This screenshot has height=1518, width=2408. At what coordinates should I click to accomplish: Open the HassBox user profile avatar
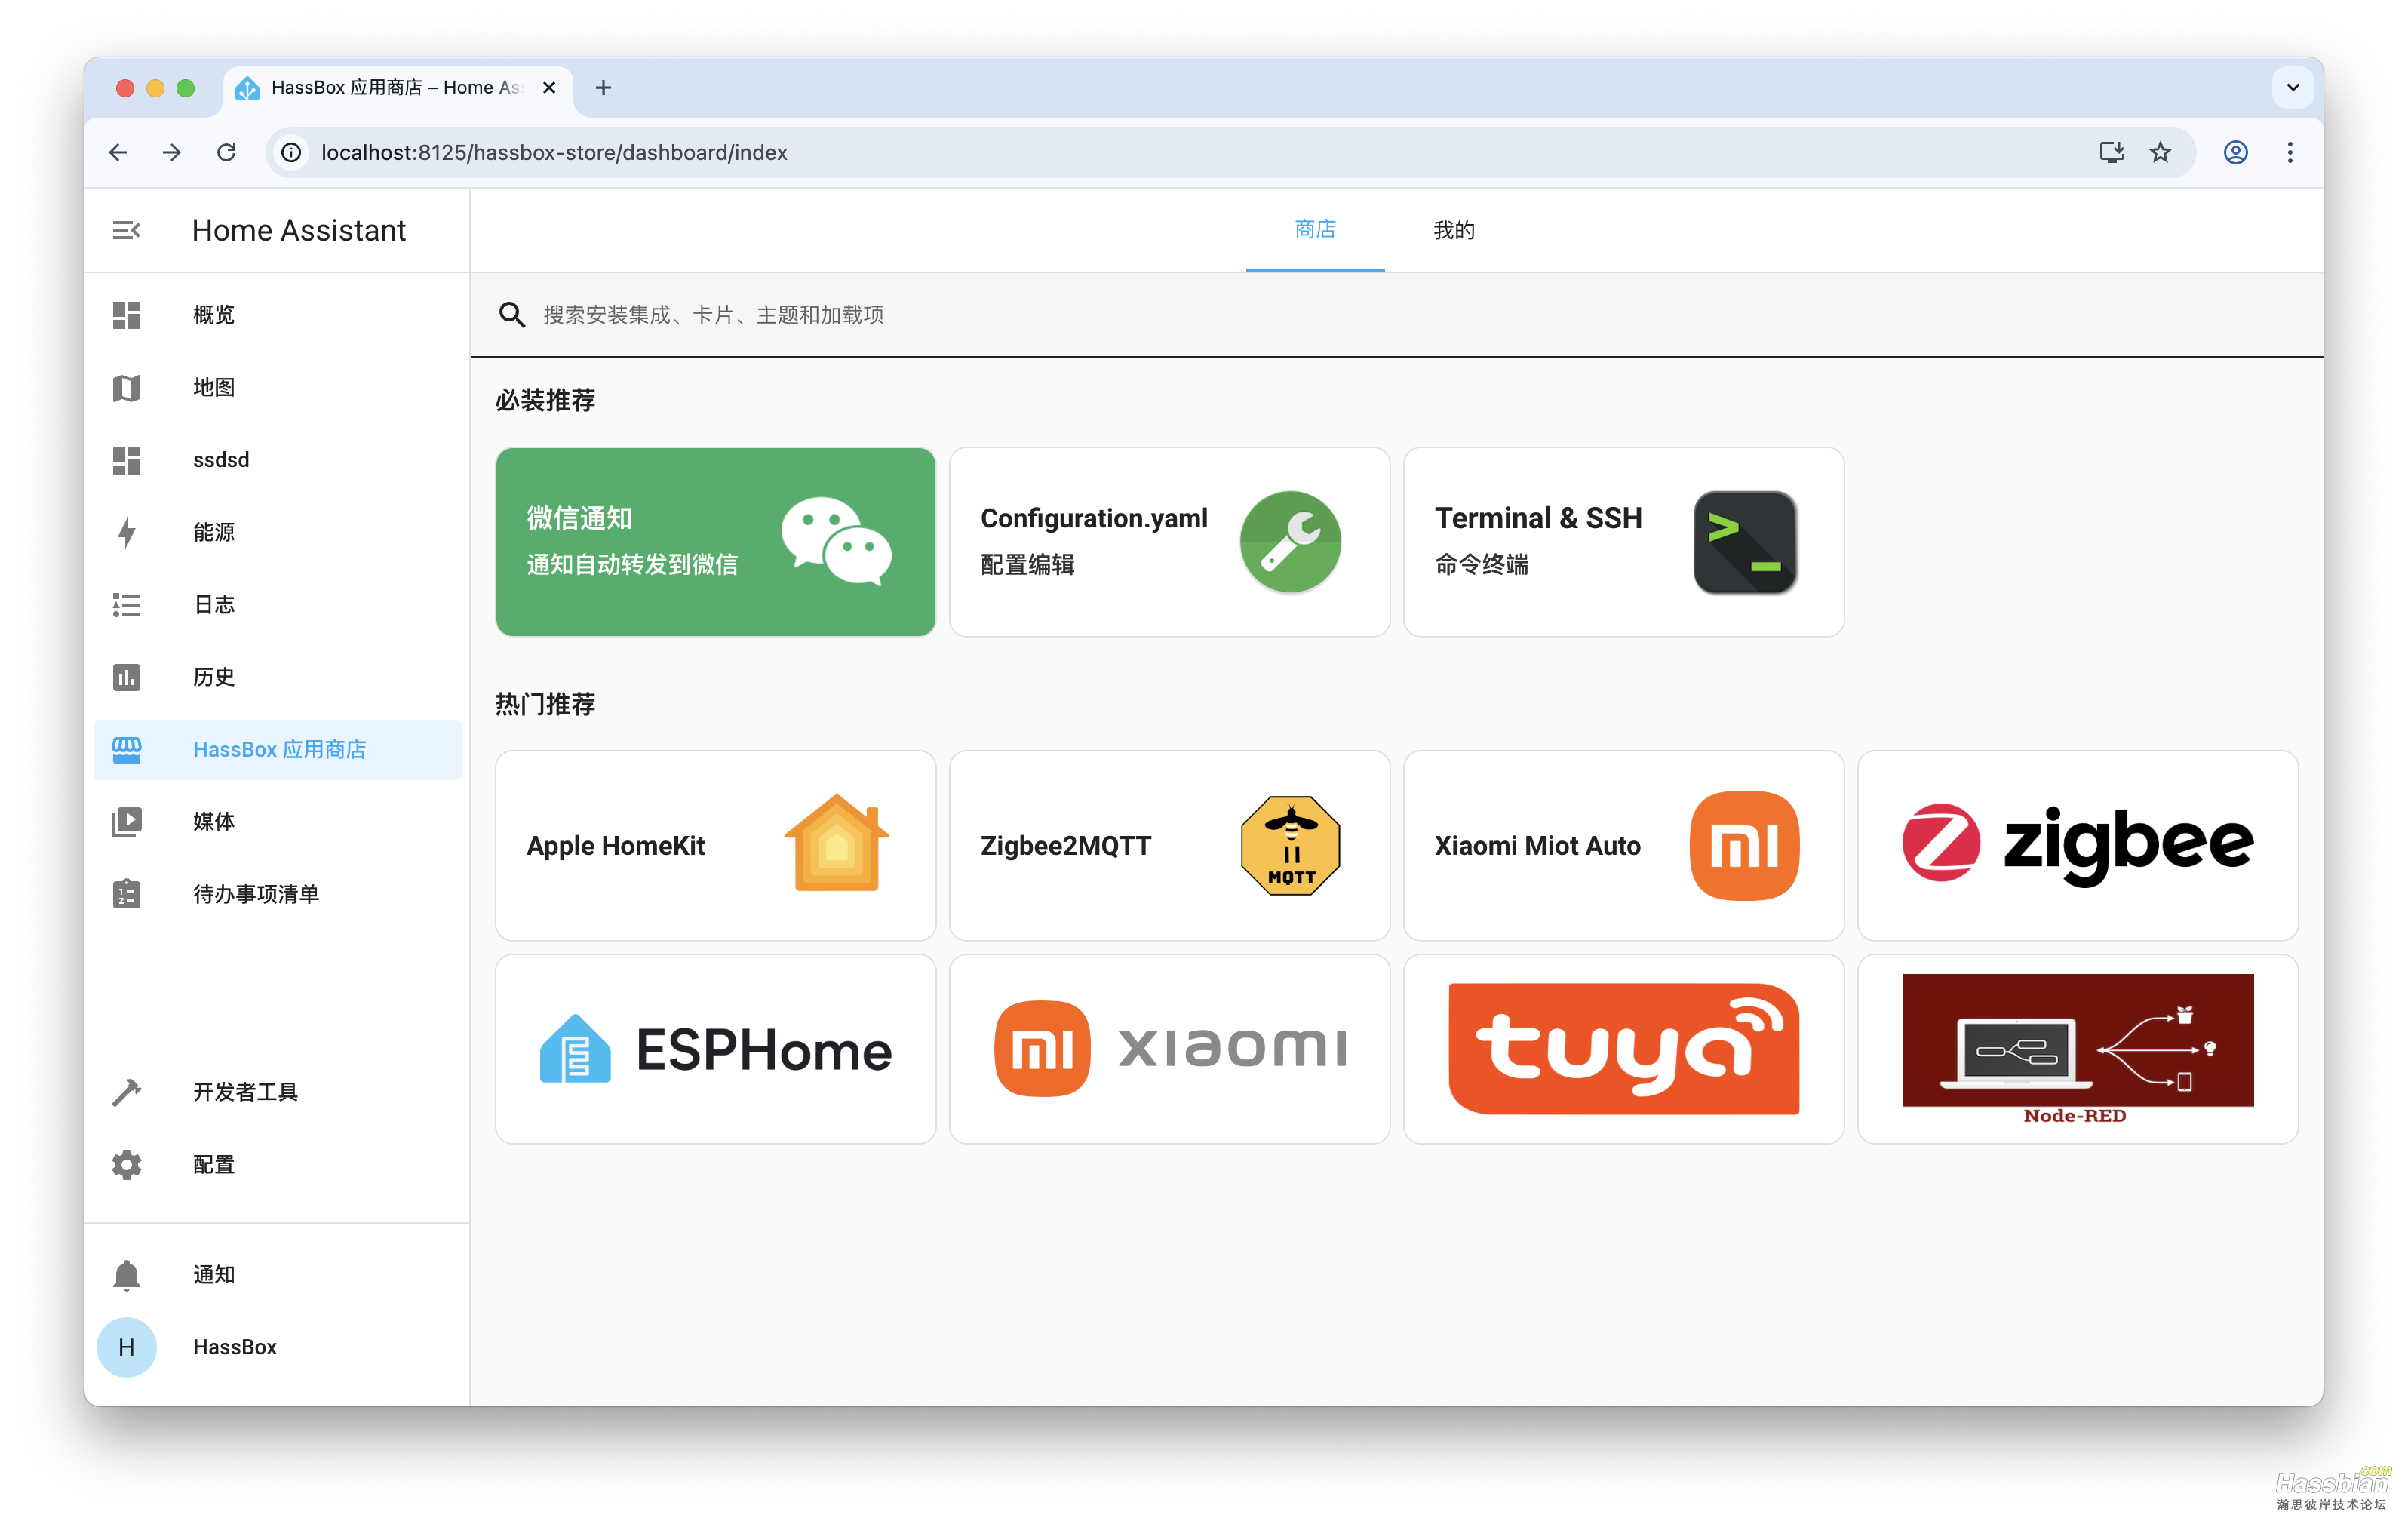(x=126, y=1347)
